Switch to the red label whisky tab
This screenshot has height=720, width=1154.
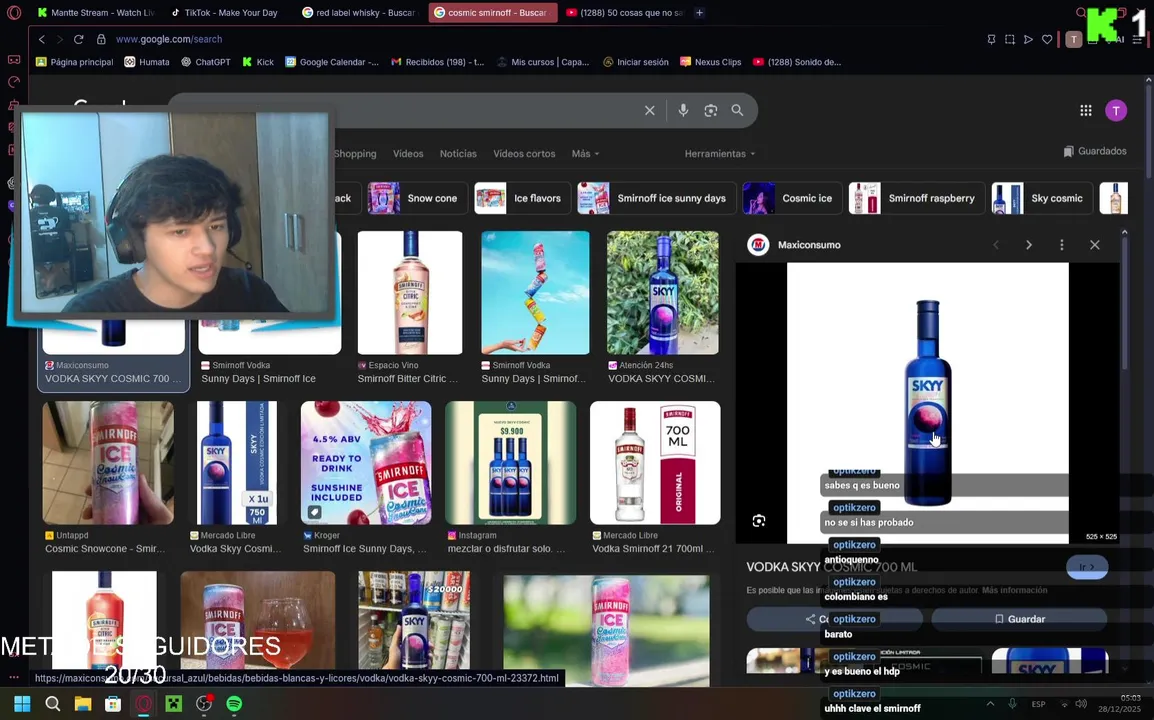coord(359,13)
